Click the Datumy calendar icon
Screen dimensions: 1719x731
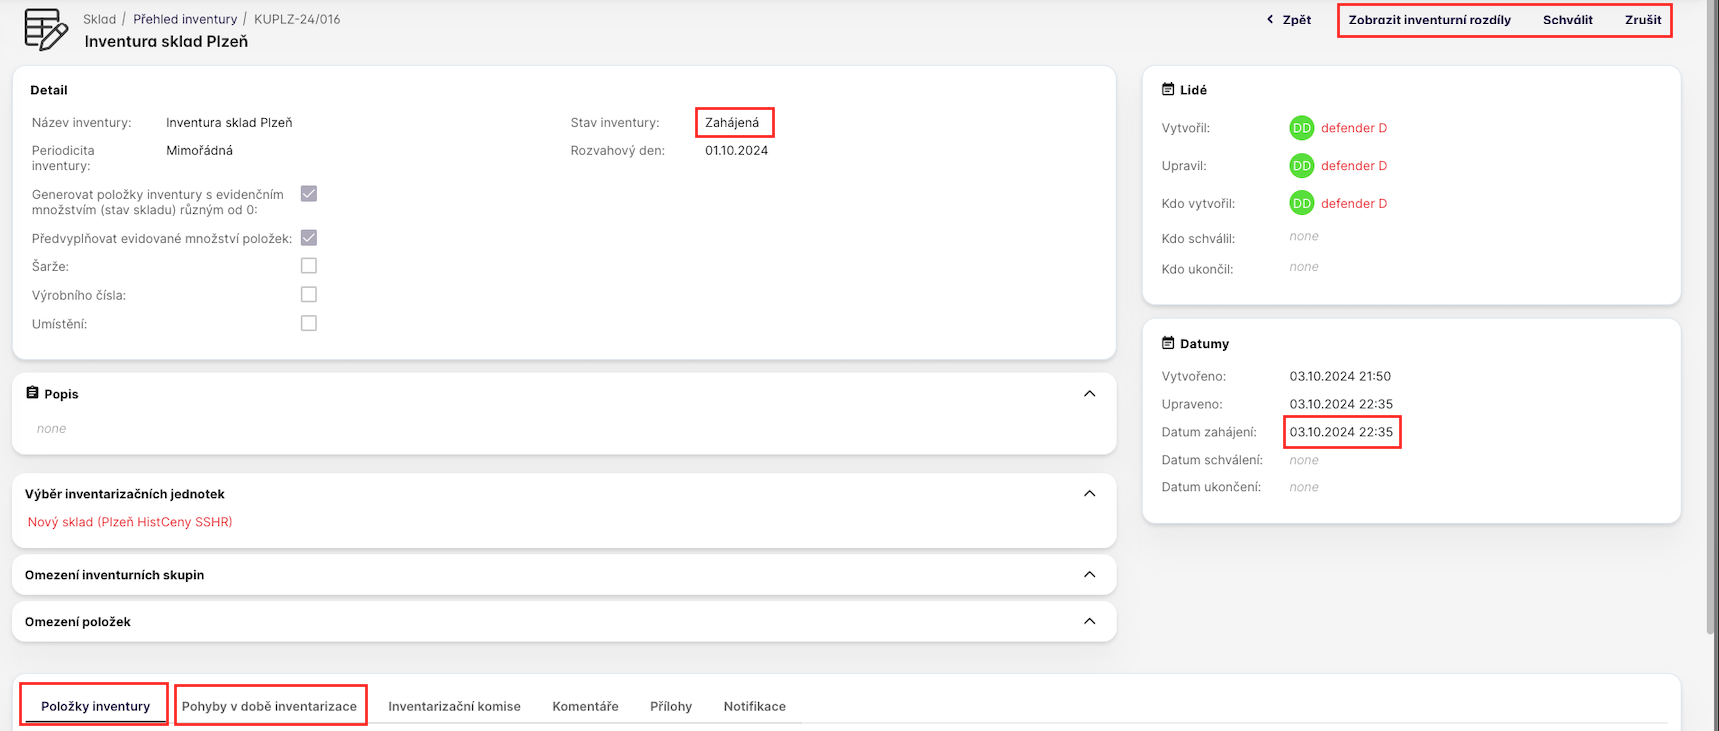point(1167,343)
